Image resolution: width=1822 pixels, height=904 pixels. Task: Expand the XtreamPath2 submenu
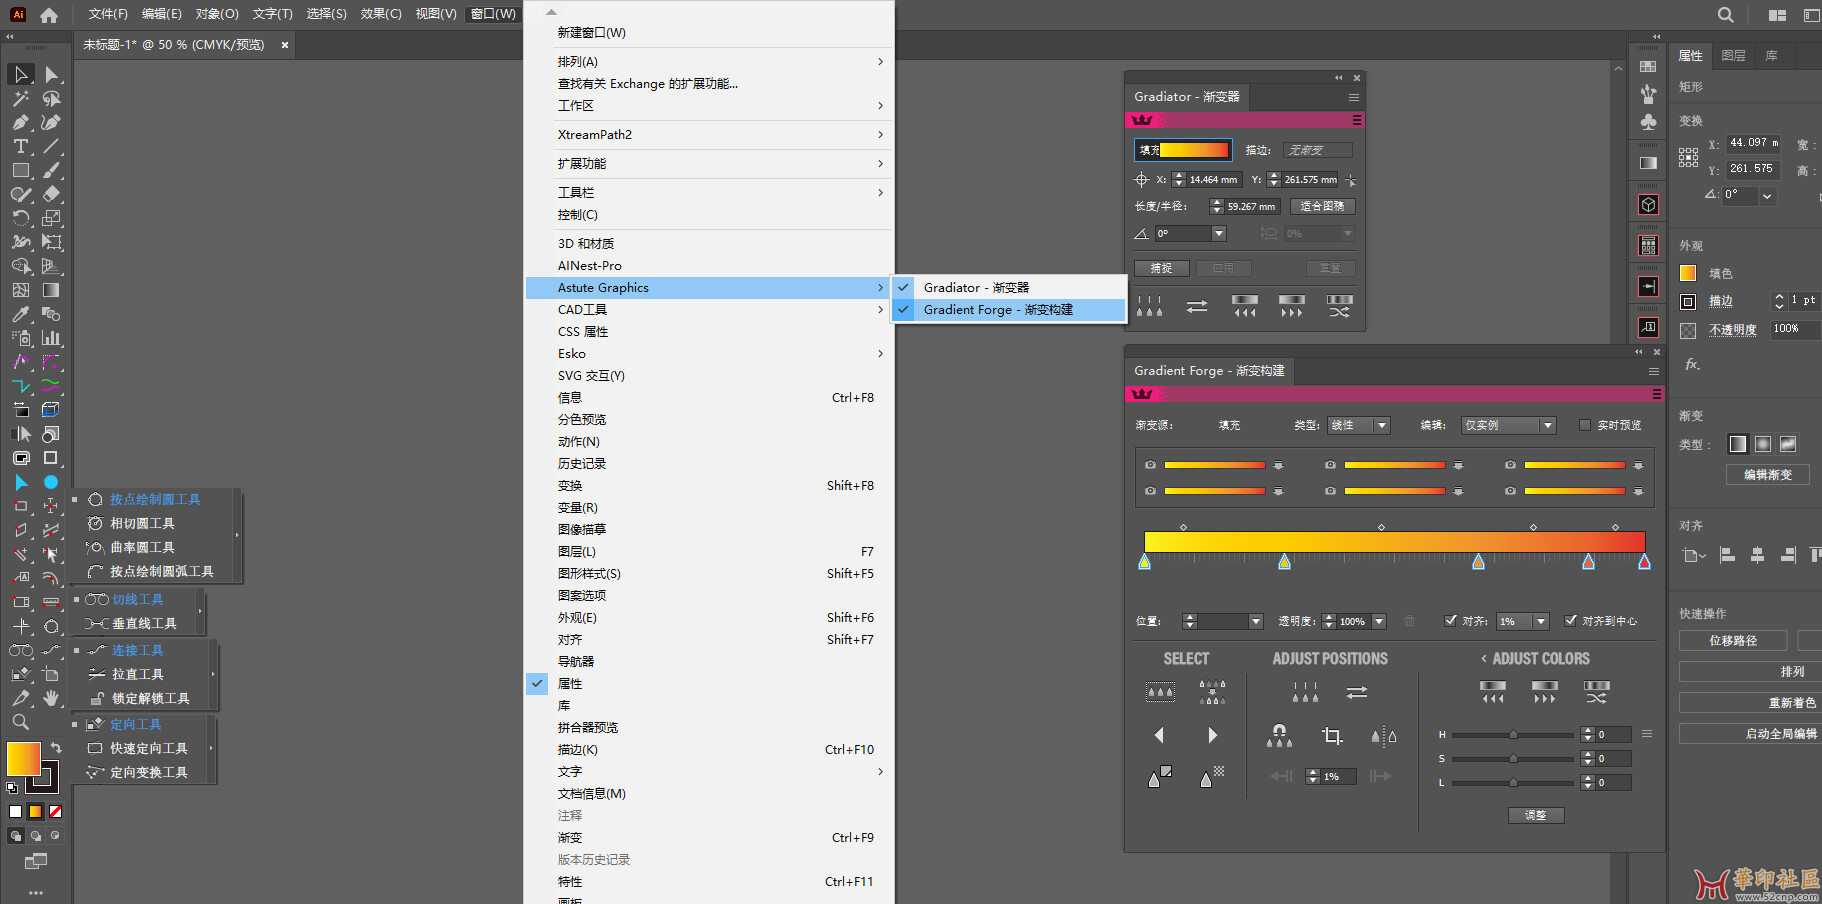pos(709,135)
